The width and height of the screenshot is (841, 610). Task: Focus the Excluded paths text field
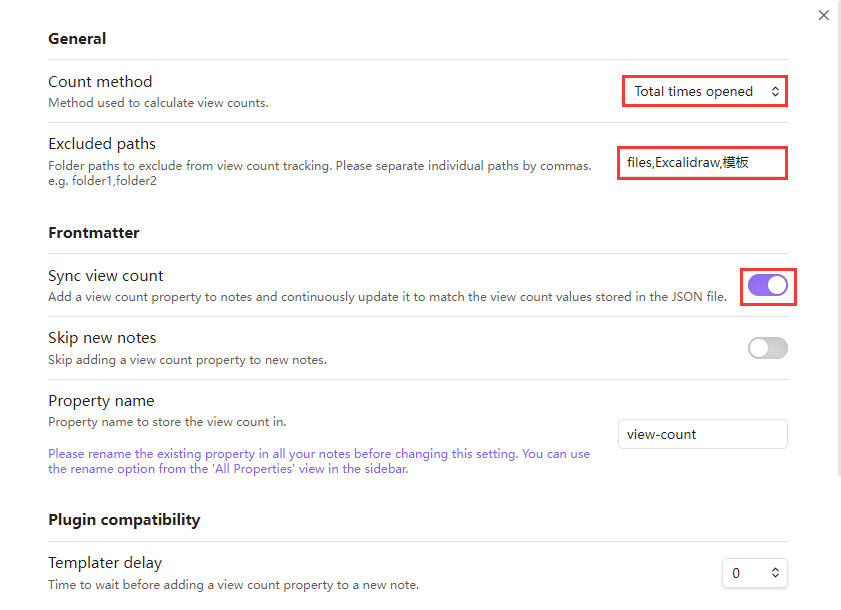[x=702, y=162]
